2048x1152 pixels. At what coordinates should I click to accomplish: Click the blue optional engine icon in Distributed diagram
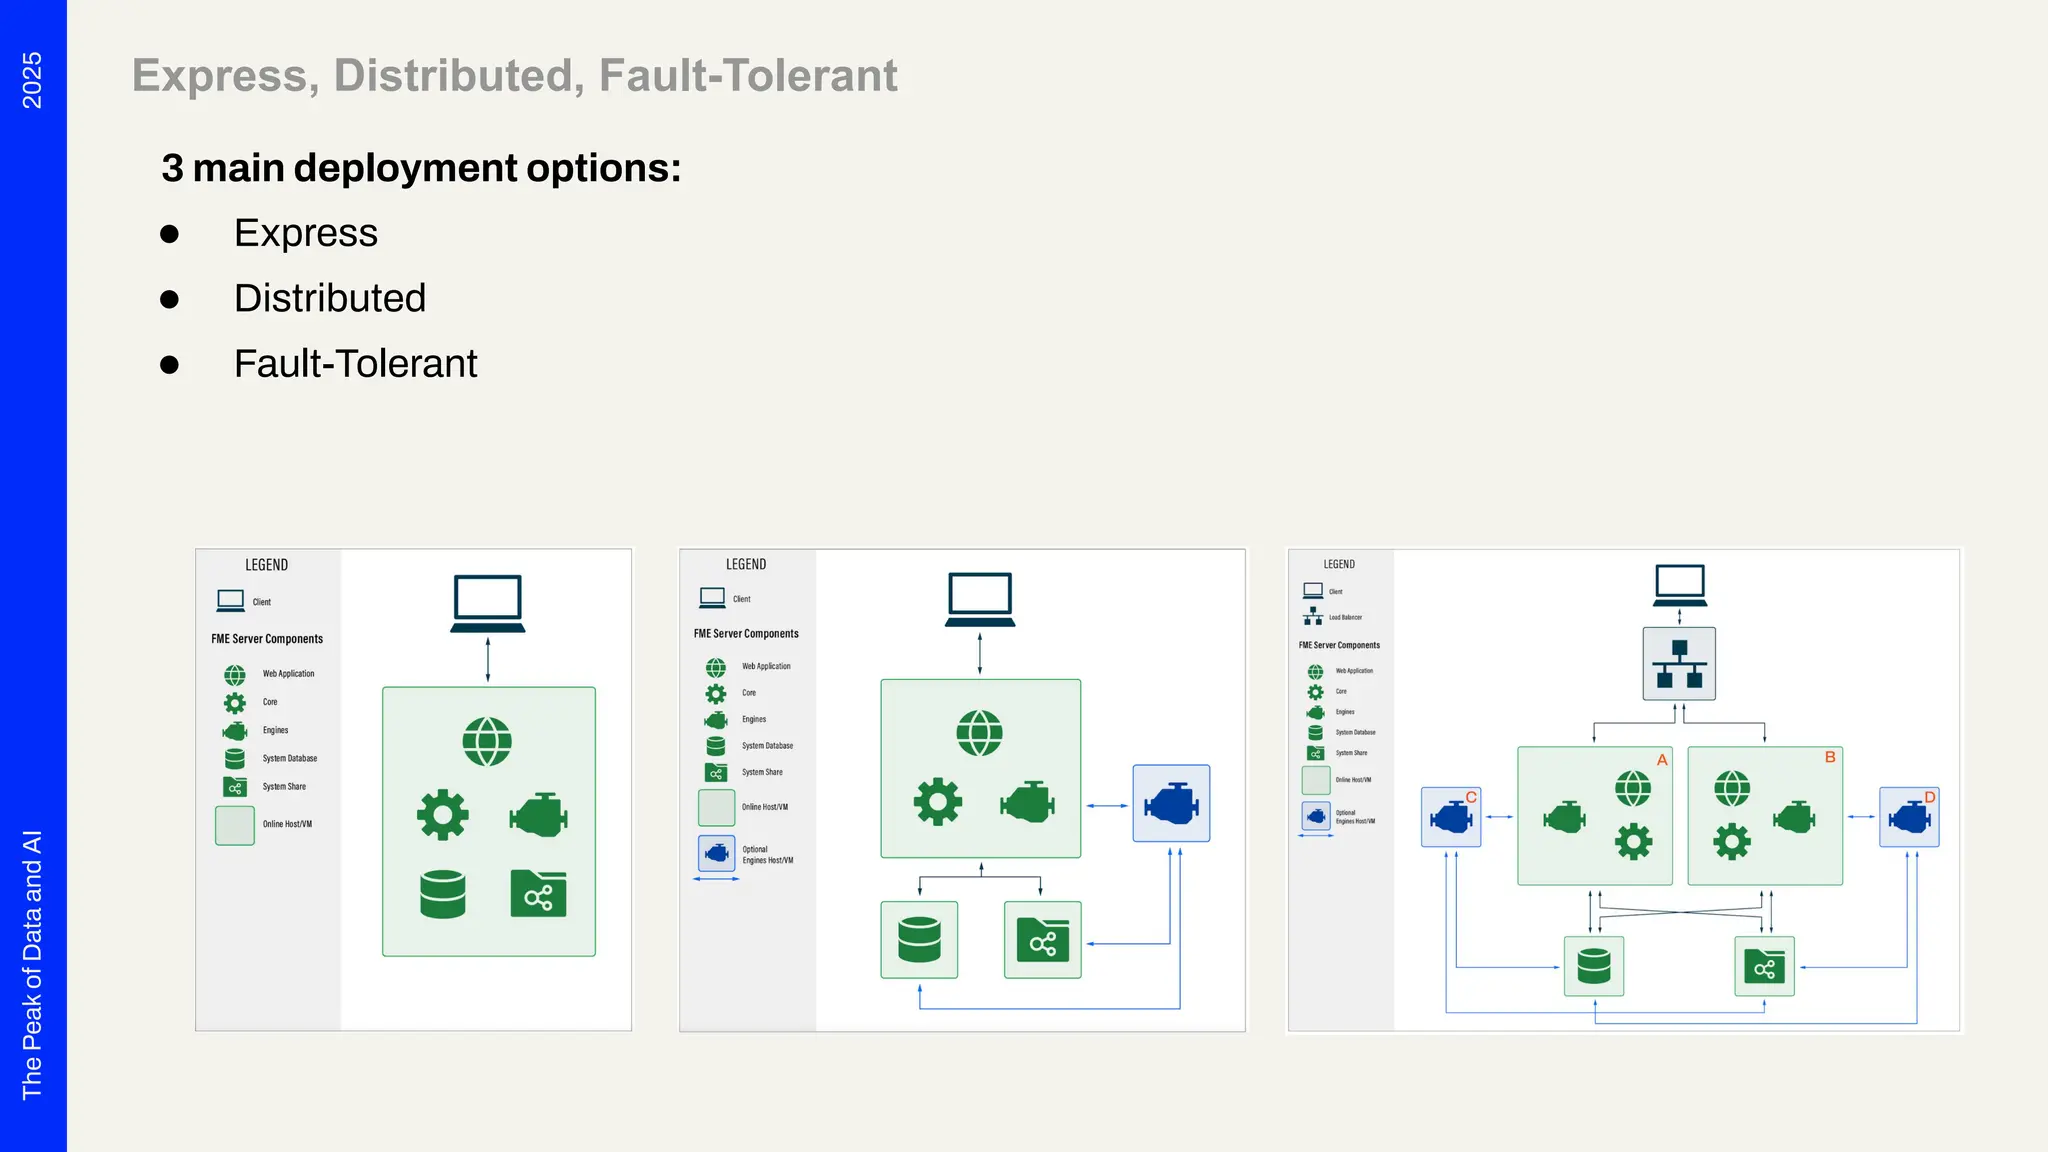[x=1171, y=804]
